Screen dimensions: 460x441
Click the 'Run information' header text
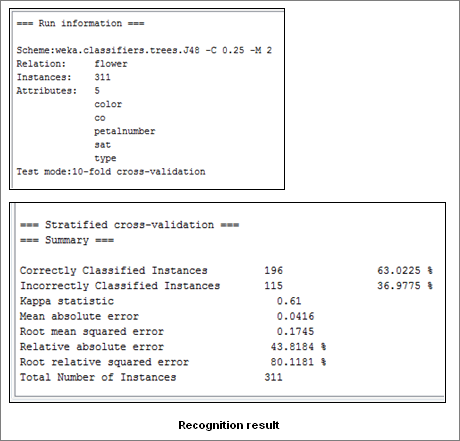[x=80, y=23]
